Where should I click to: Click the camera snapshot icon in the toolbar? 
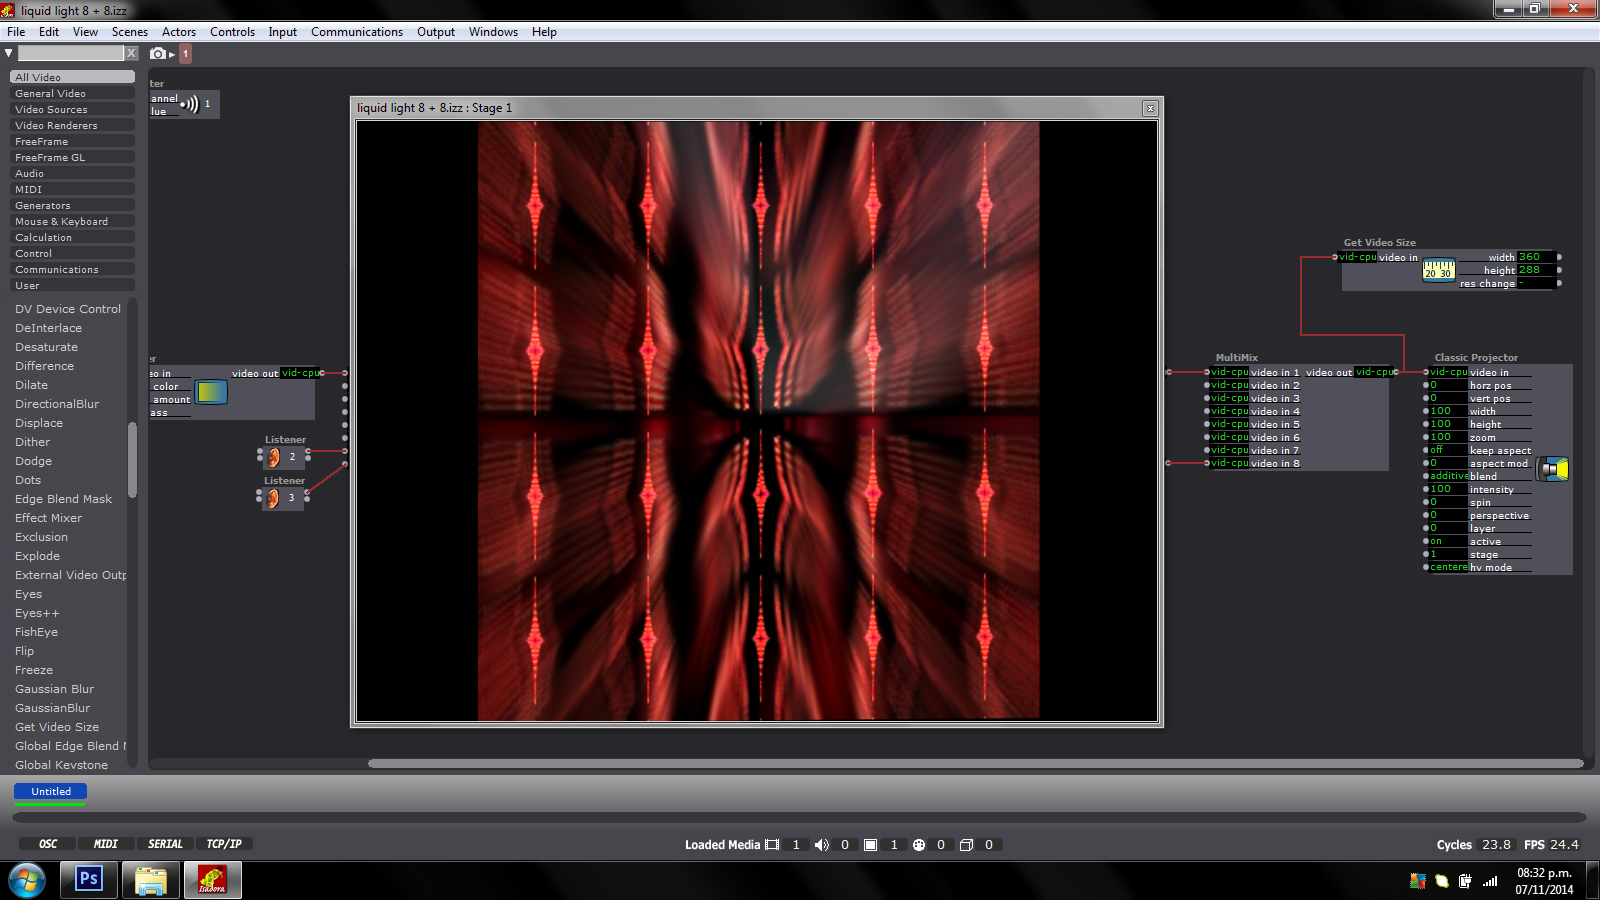click(x=158, y=54)
